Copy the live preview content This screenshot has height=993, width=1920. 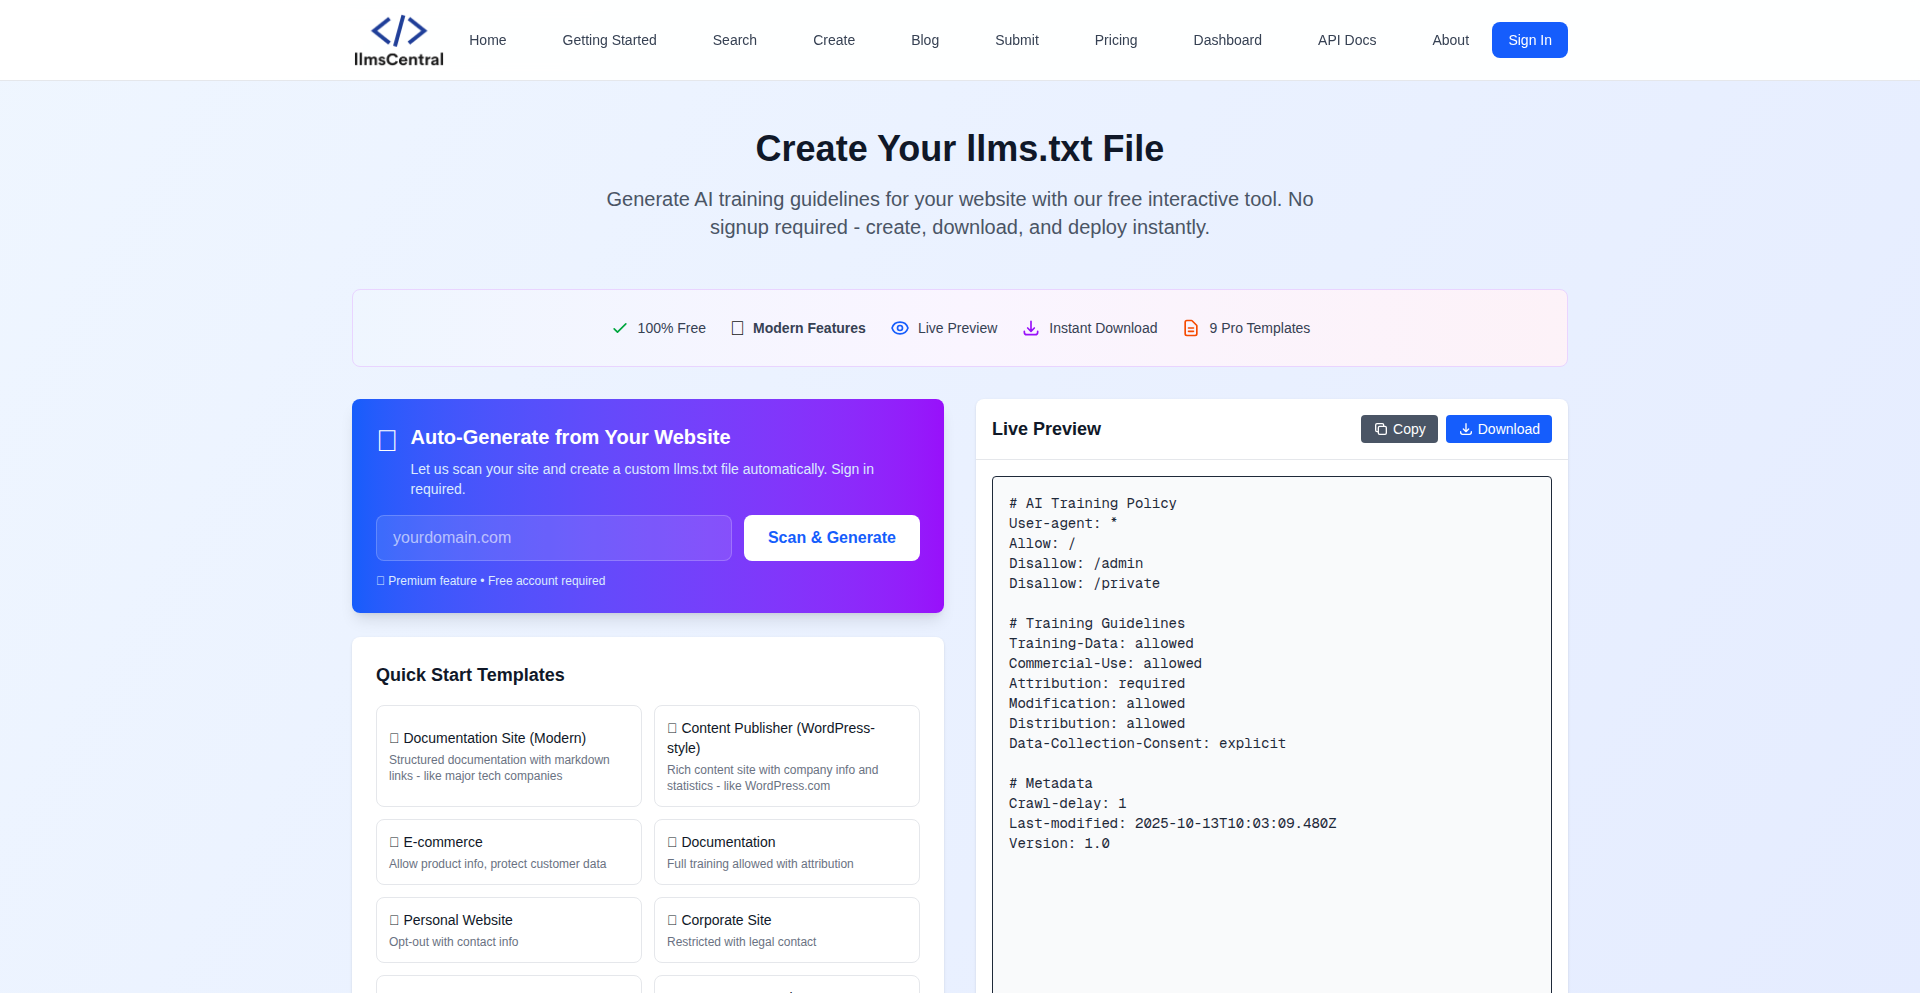click(x=1399, y=429)
